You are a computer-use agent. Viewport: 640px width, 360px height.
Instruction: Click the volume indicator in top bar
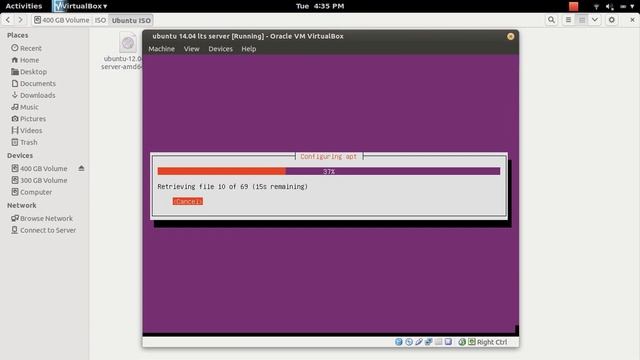click(609, 7)
